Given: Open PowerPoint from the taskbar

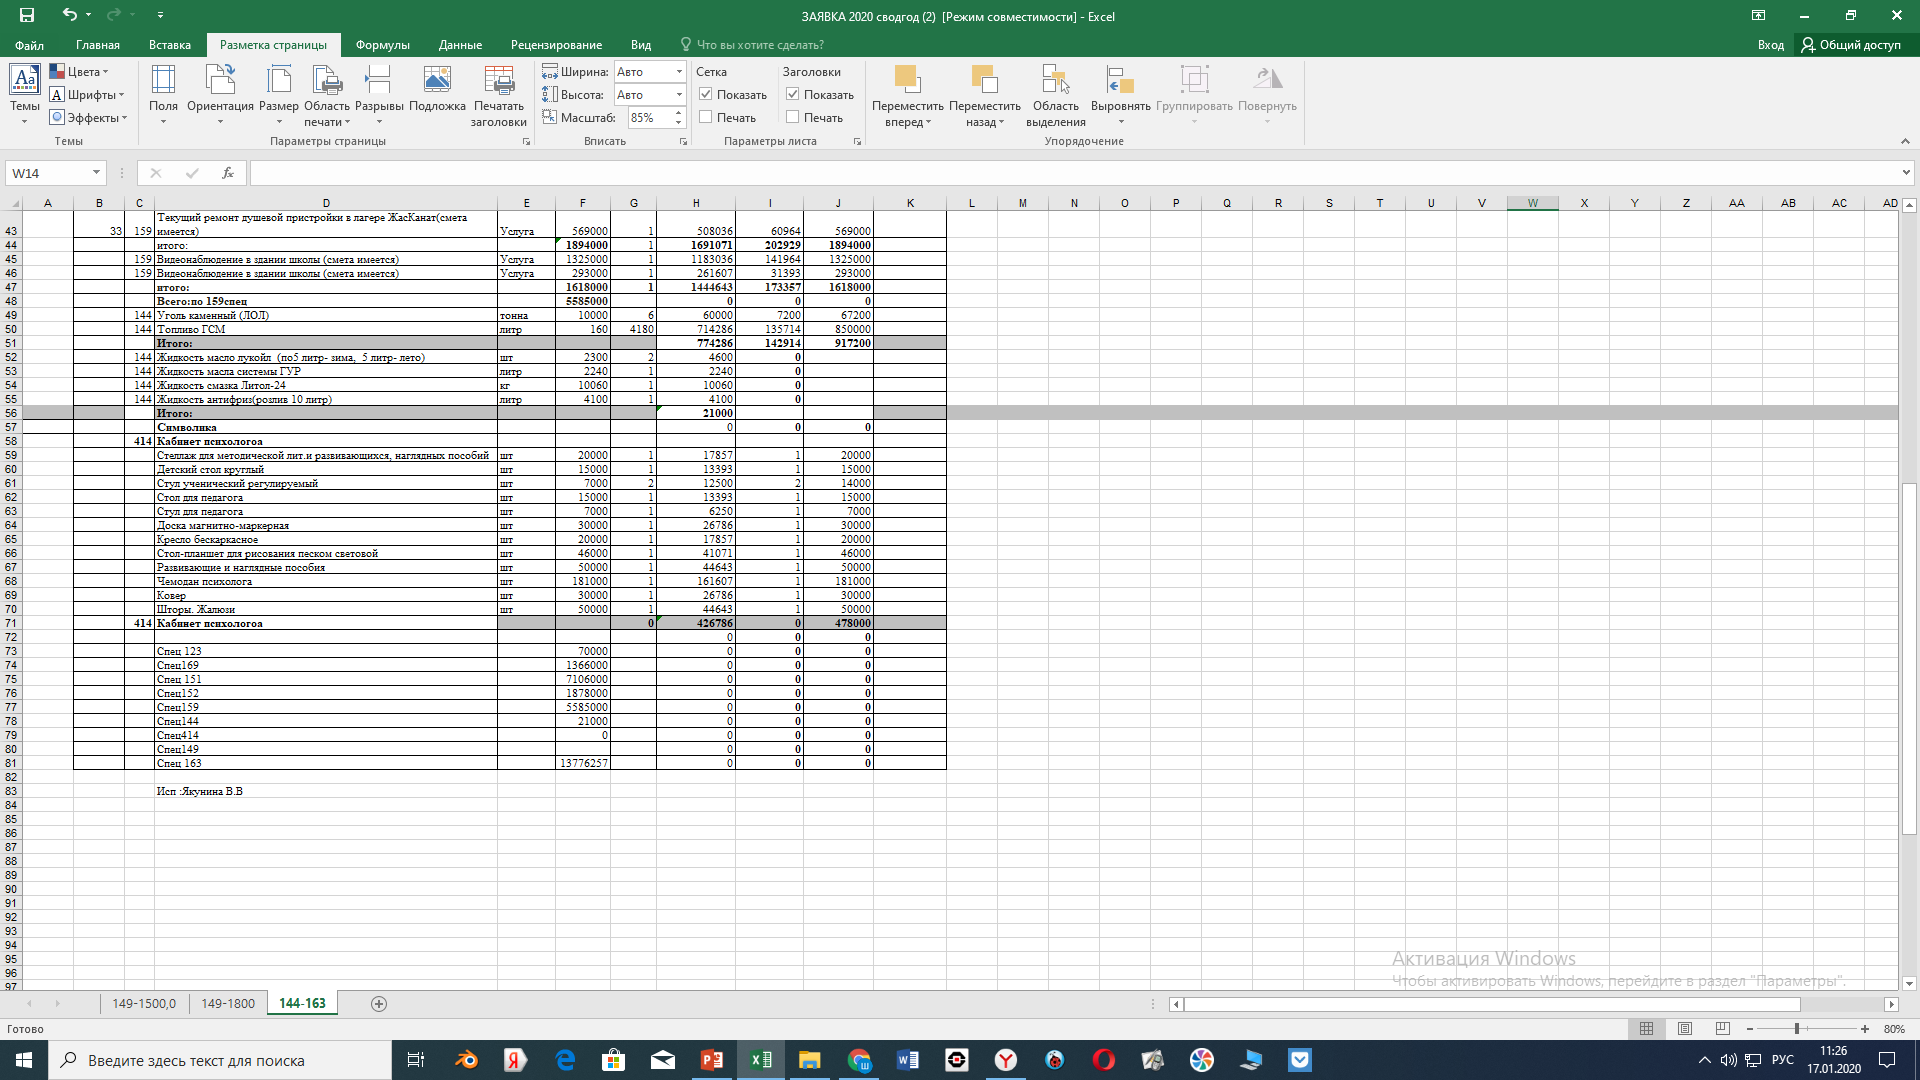Looking at the screenshot, I should (712, 1060).
